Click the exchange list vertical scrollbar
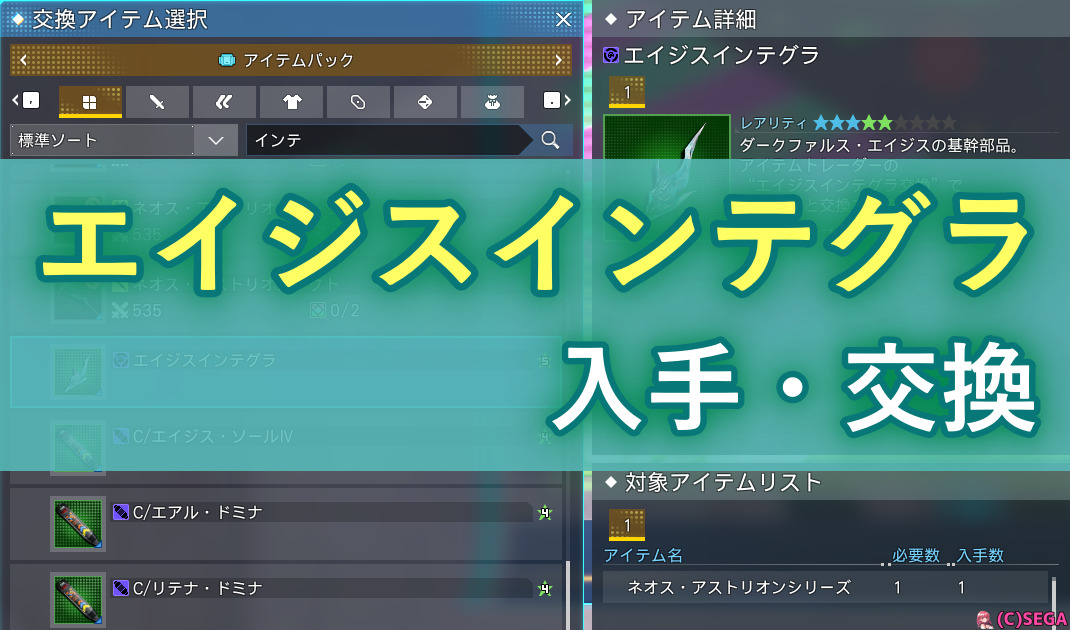 pos(568,594)
